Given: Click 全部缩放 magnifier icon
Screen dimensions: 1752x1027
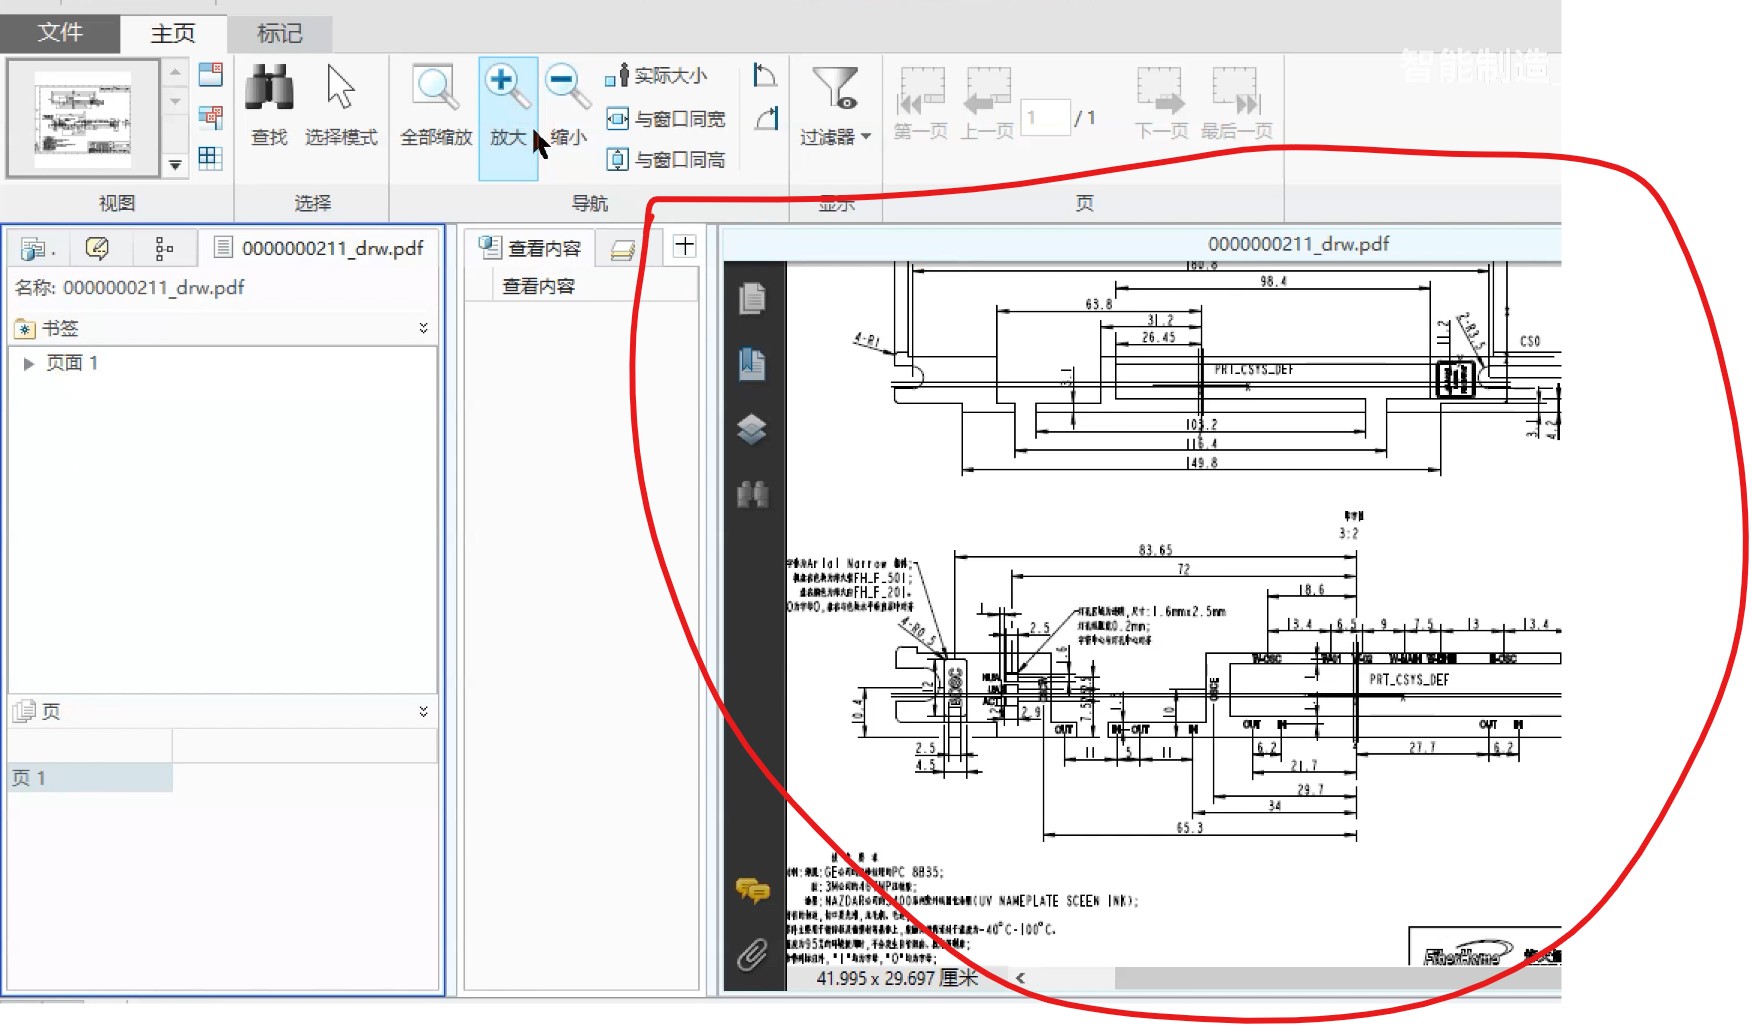Looking at the screenshot, I should 436,88.
